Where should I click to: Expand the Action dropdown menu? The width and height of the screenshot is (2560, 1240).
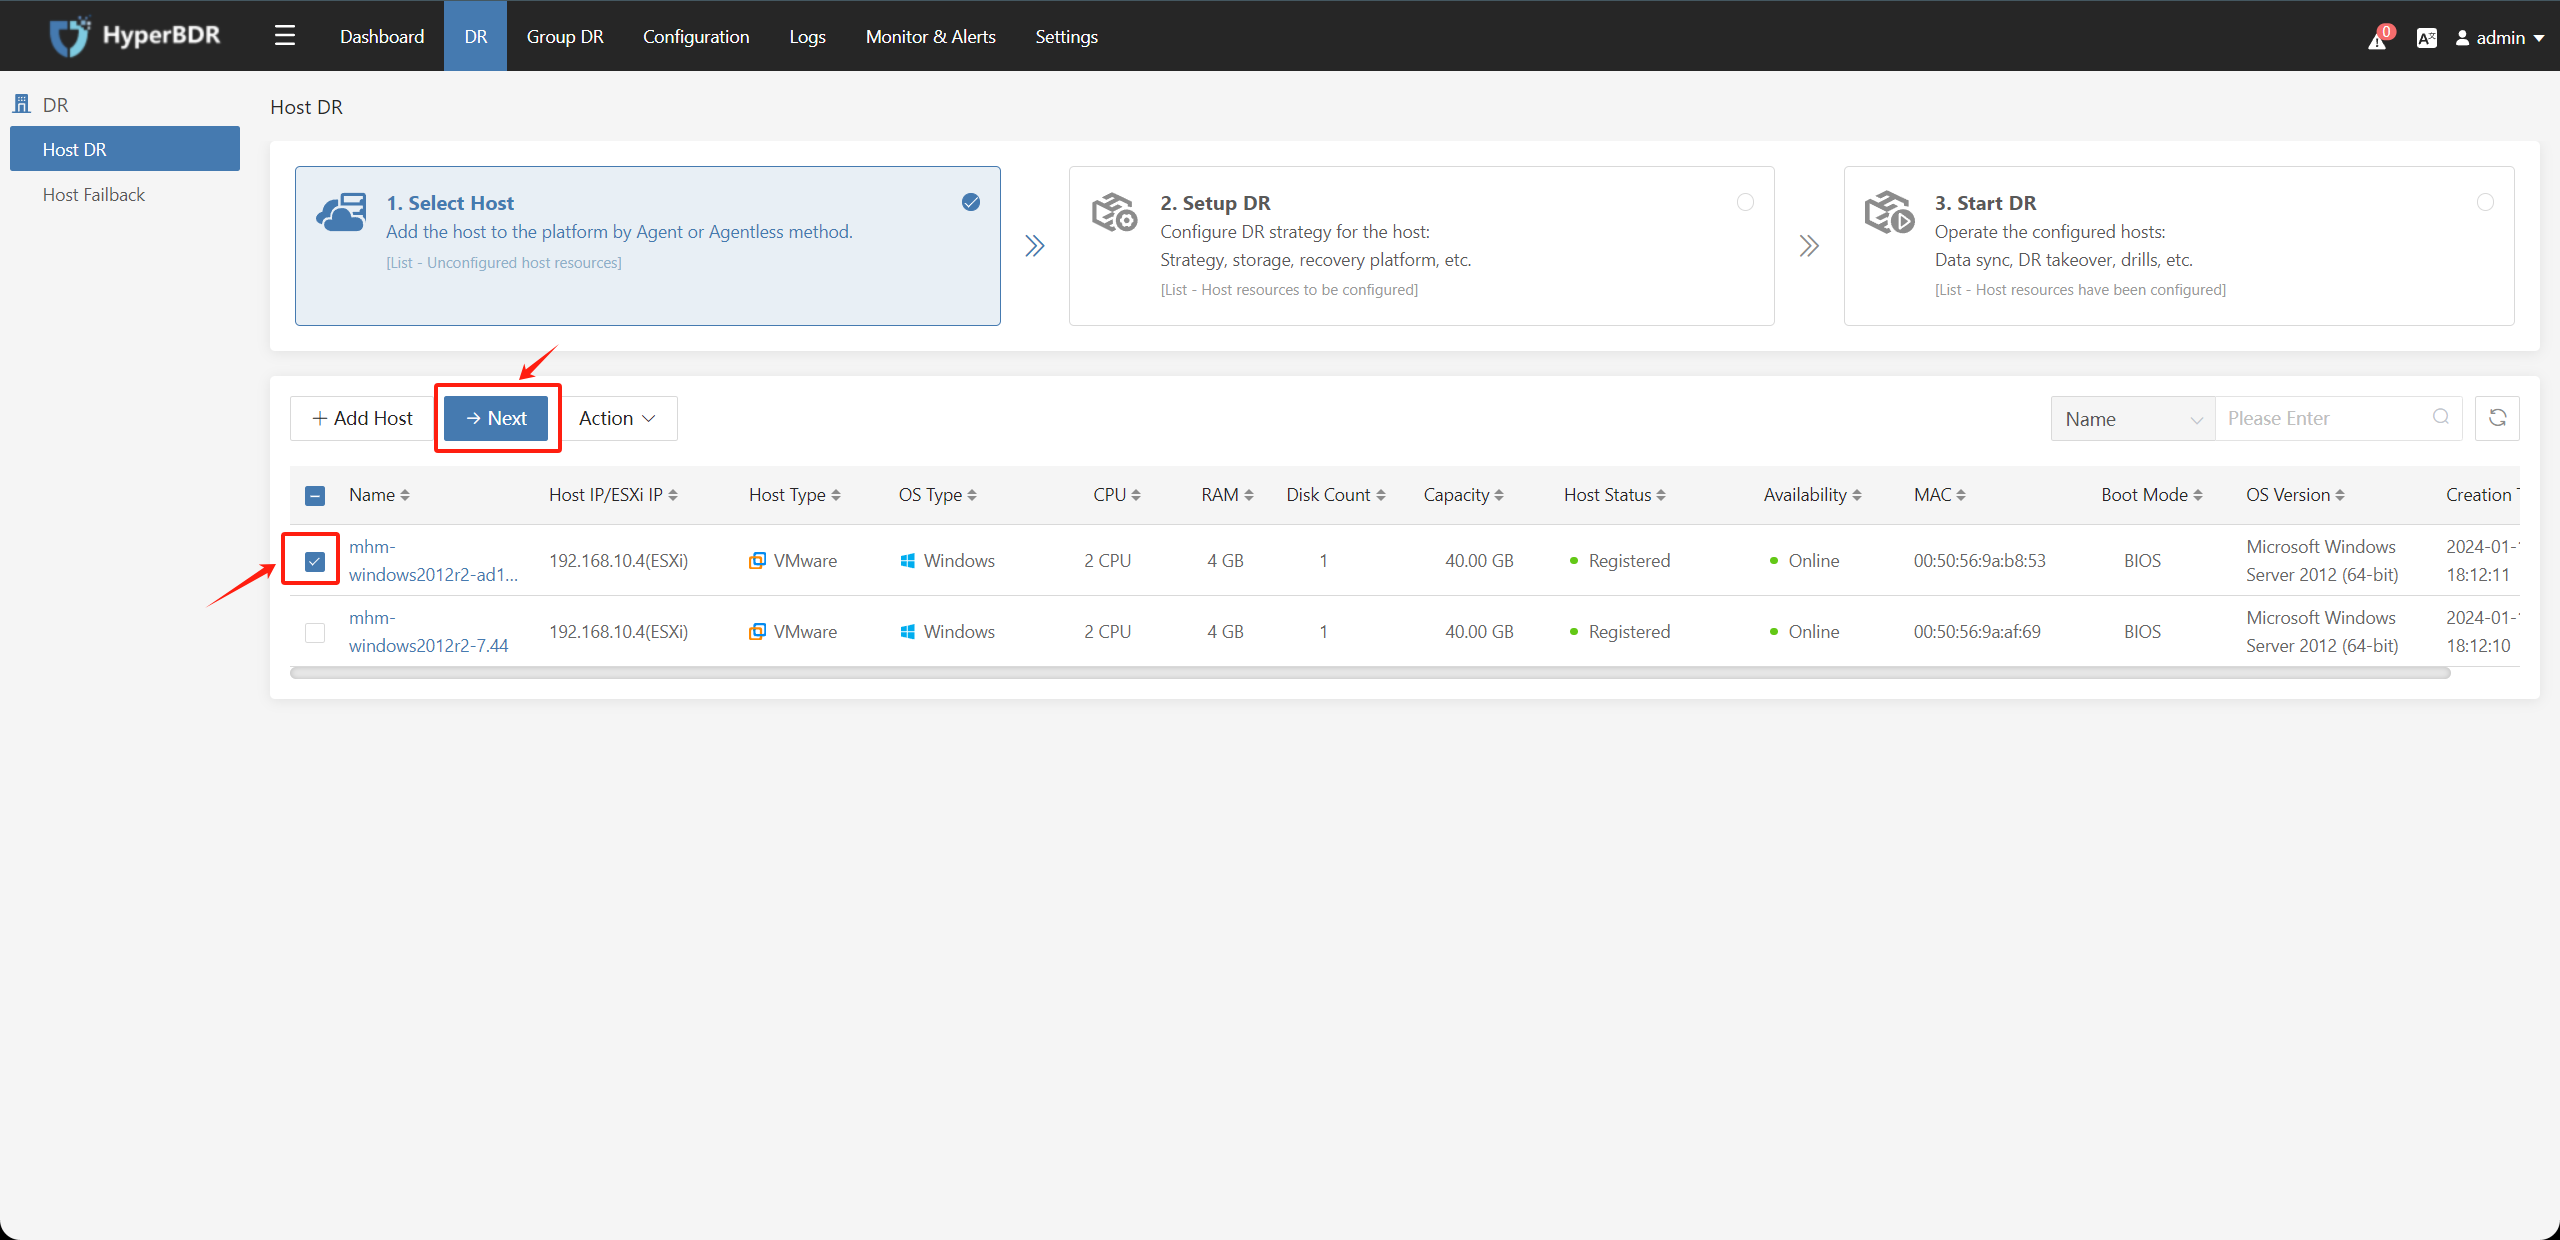[617, 418]
